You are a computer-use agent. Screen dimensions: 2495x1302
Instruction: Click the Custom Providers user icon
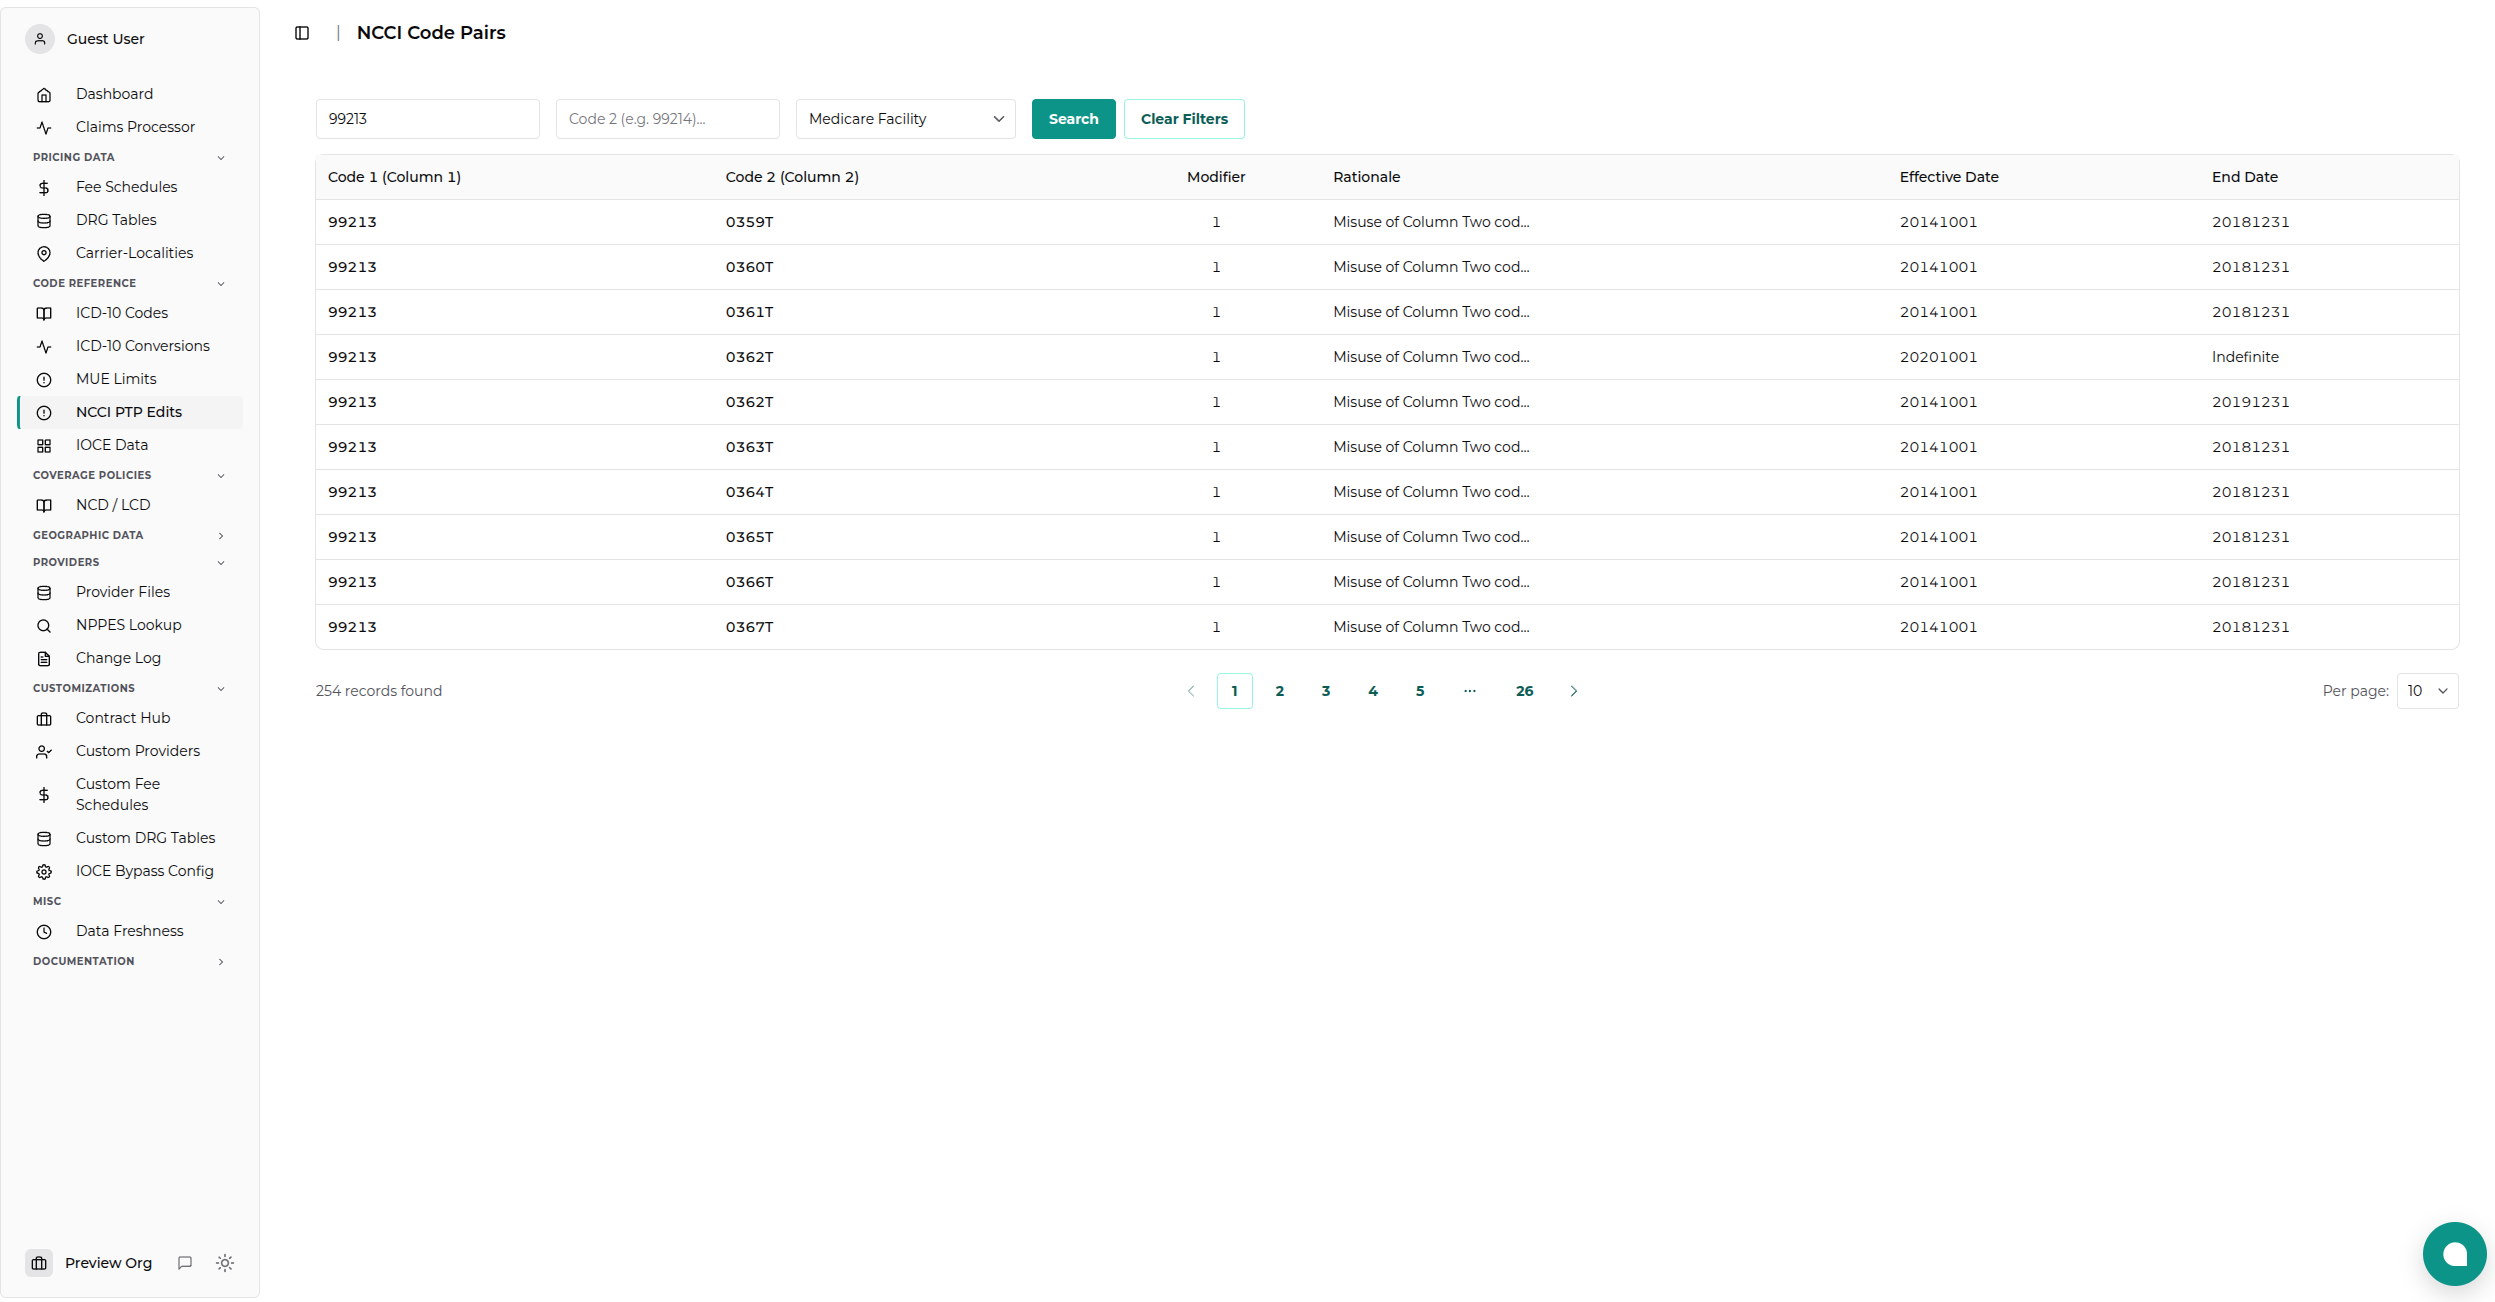pos(44,752)
